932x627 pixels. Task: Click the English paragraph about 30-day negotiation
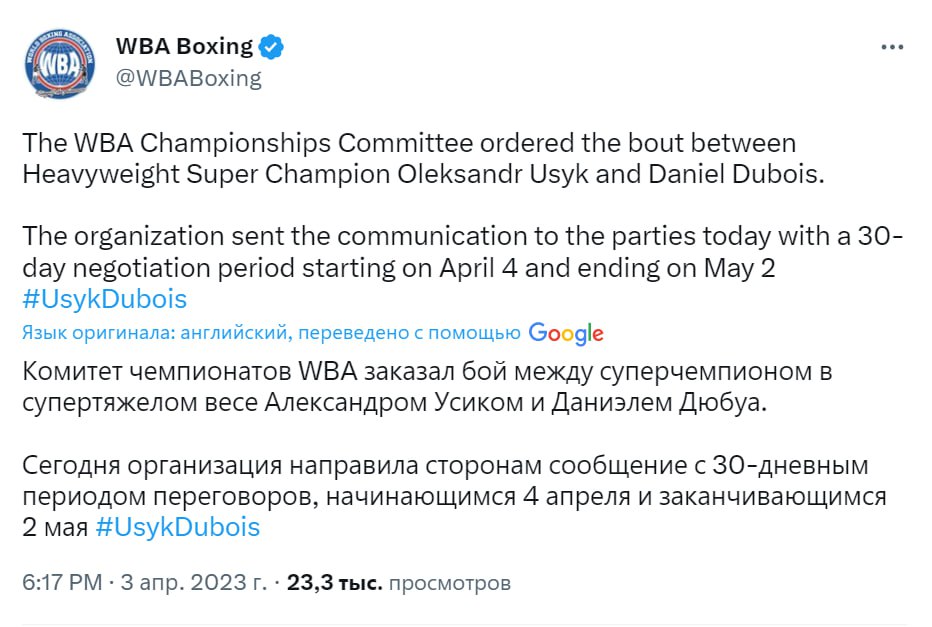[462, 252]
